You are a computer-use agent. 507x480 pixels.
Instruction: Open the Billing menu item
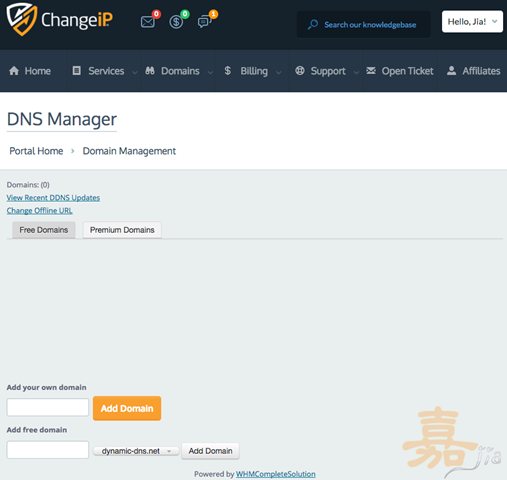click(254, 71)
